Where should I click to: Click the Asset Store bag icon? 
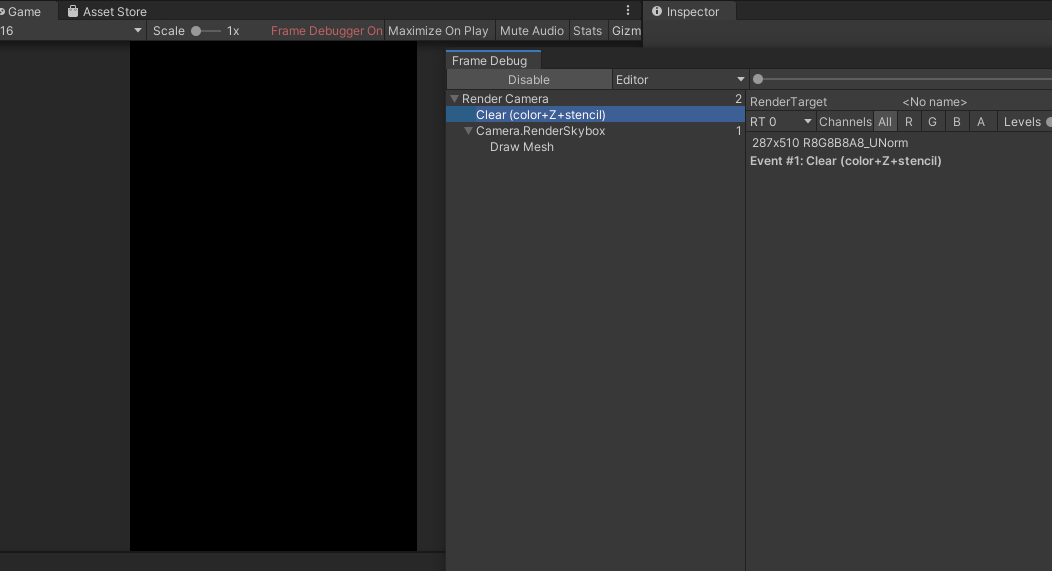point(73,12)
